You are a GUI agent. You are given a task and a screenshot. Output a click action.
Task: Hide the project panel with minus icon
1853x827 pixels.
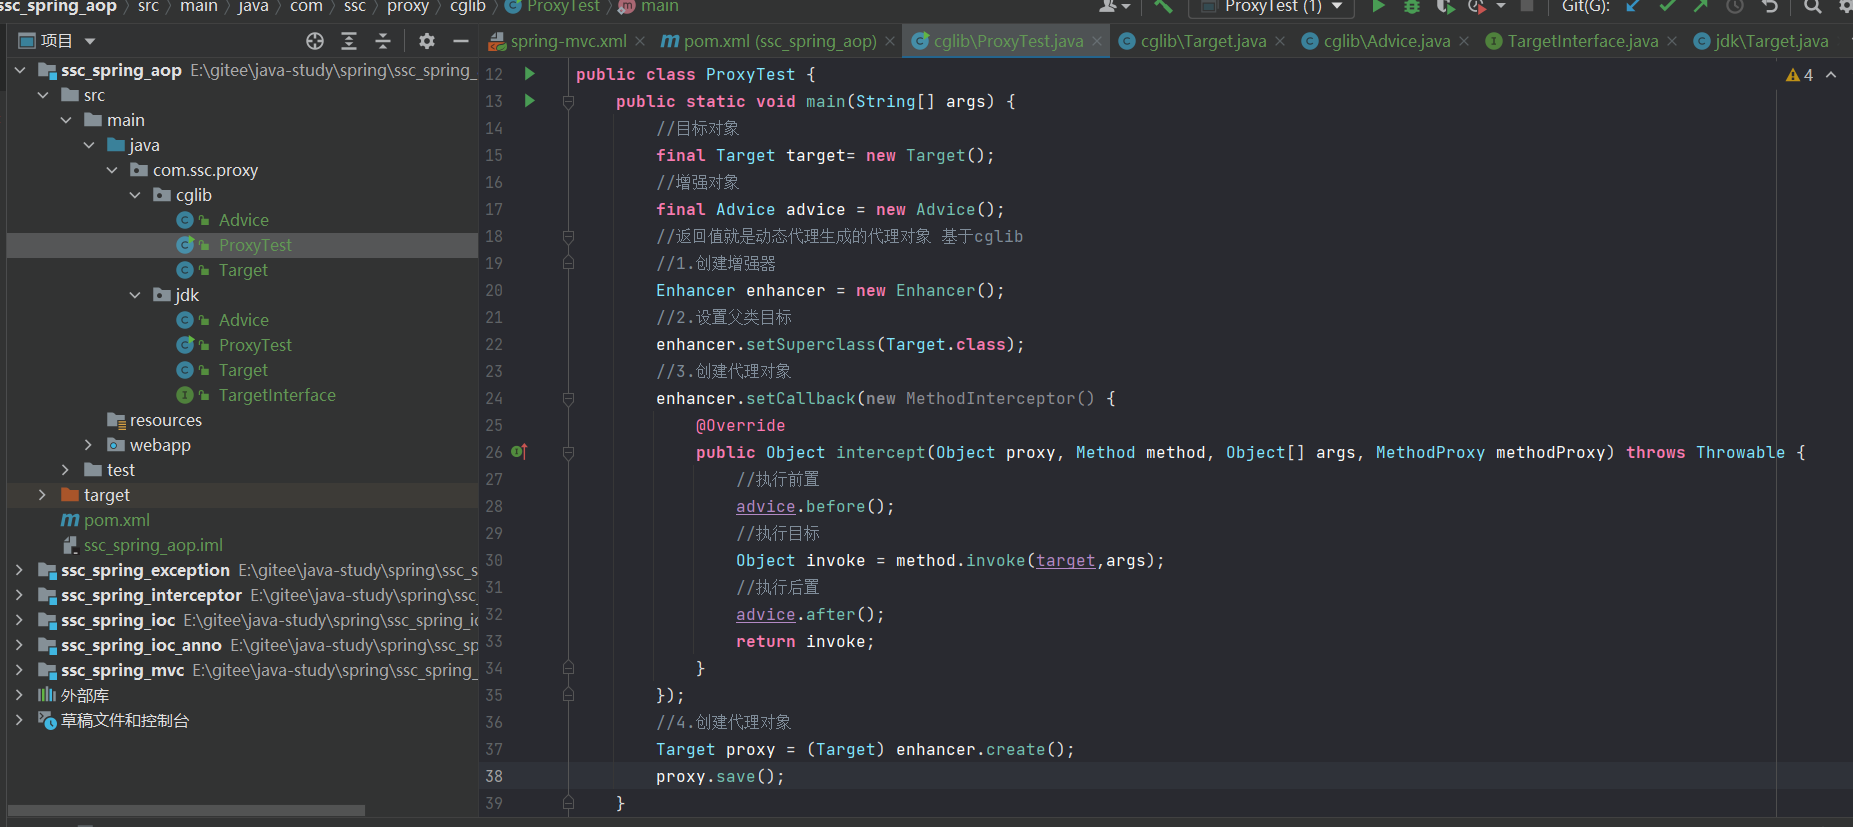point(461,41)
